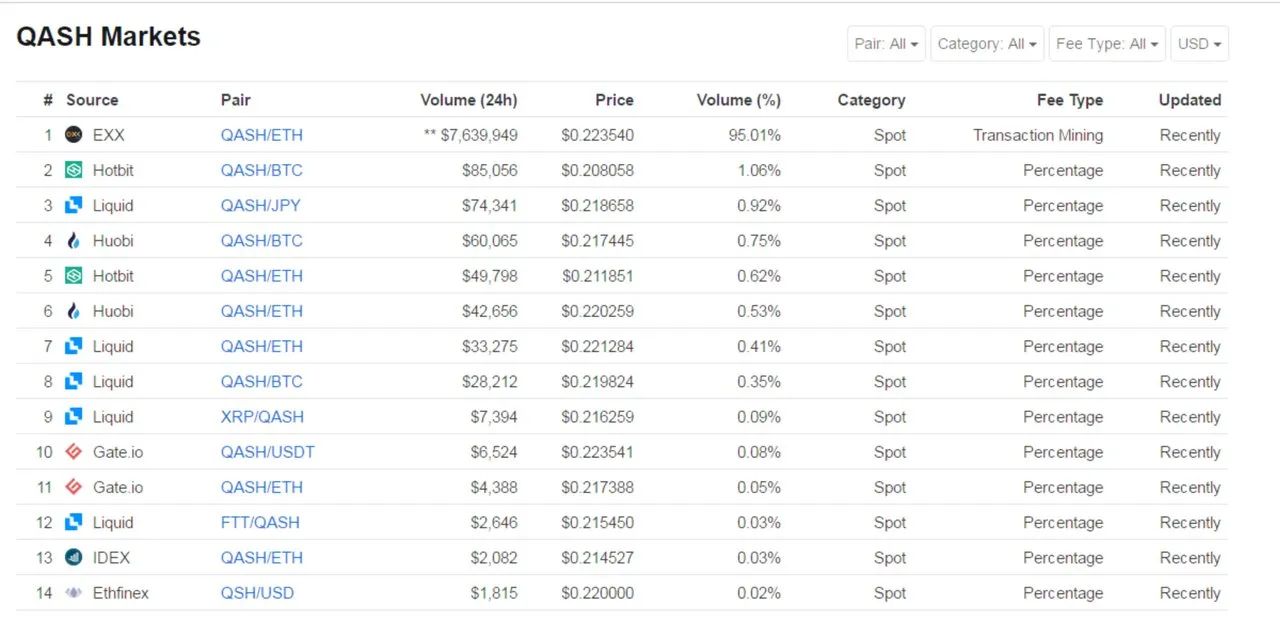Click the Huobi logo in row 6
This screenshot has width=1280, height=619.
click(x=73, y=311)
